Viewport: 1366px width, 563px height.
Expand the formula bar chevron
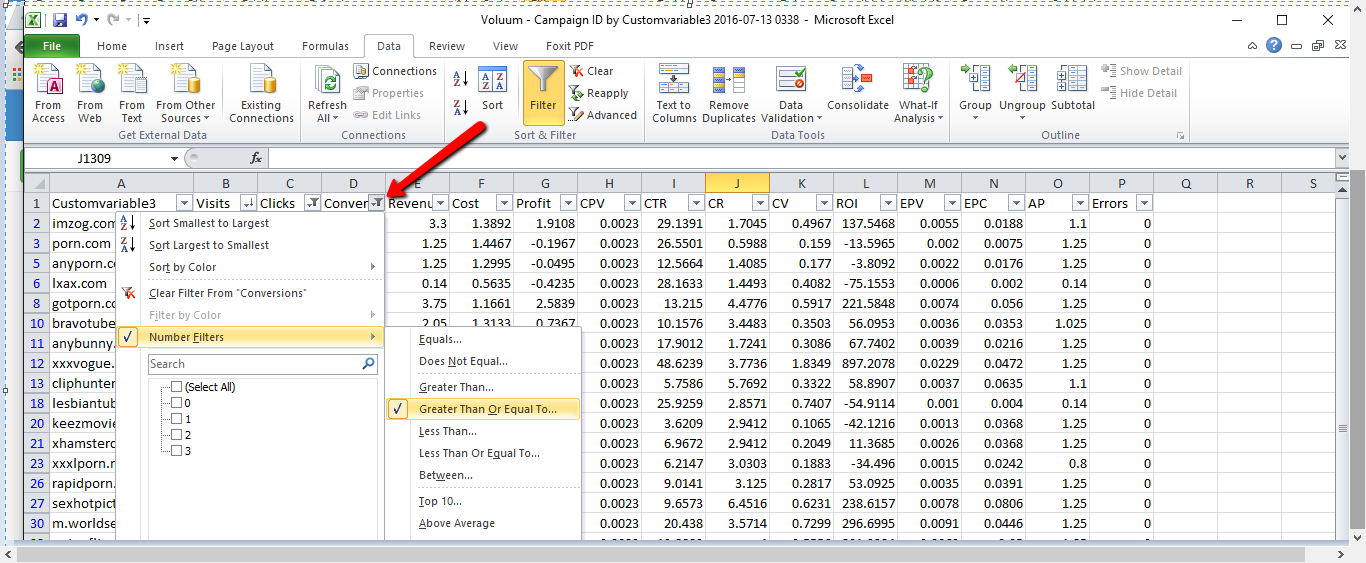tap(1341, 158)
